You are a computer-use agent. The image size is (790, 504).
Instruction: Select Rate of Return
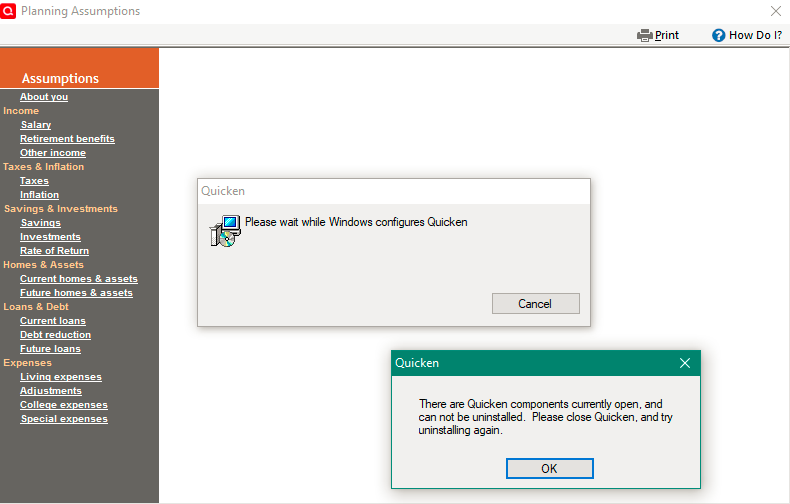click(x=54, y=250)
